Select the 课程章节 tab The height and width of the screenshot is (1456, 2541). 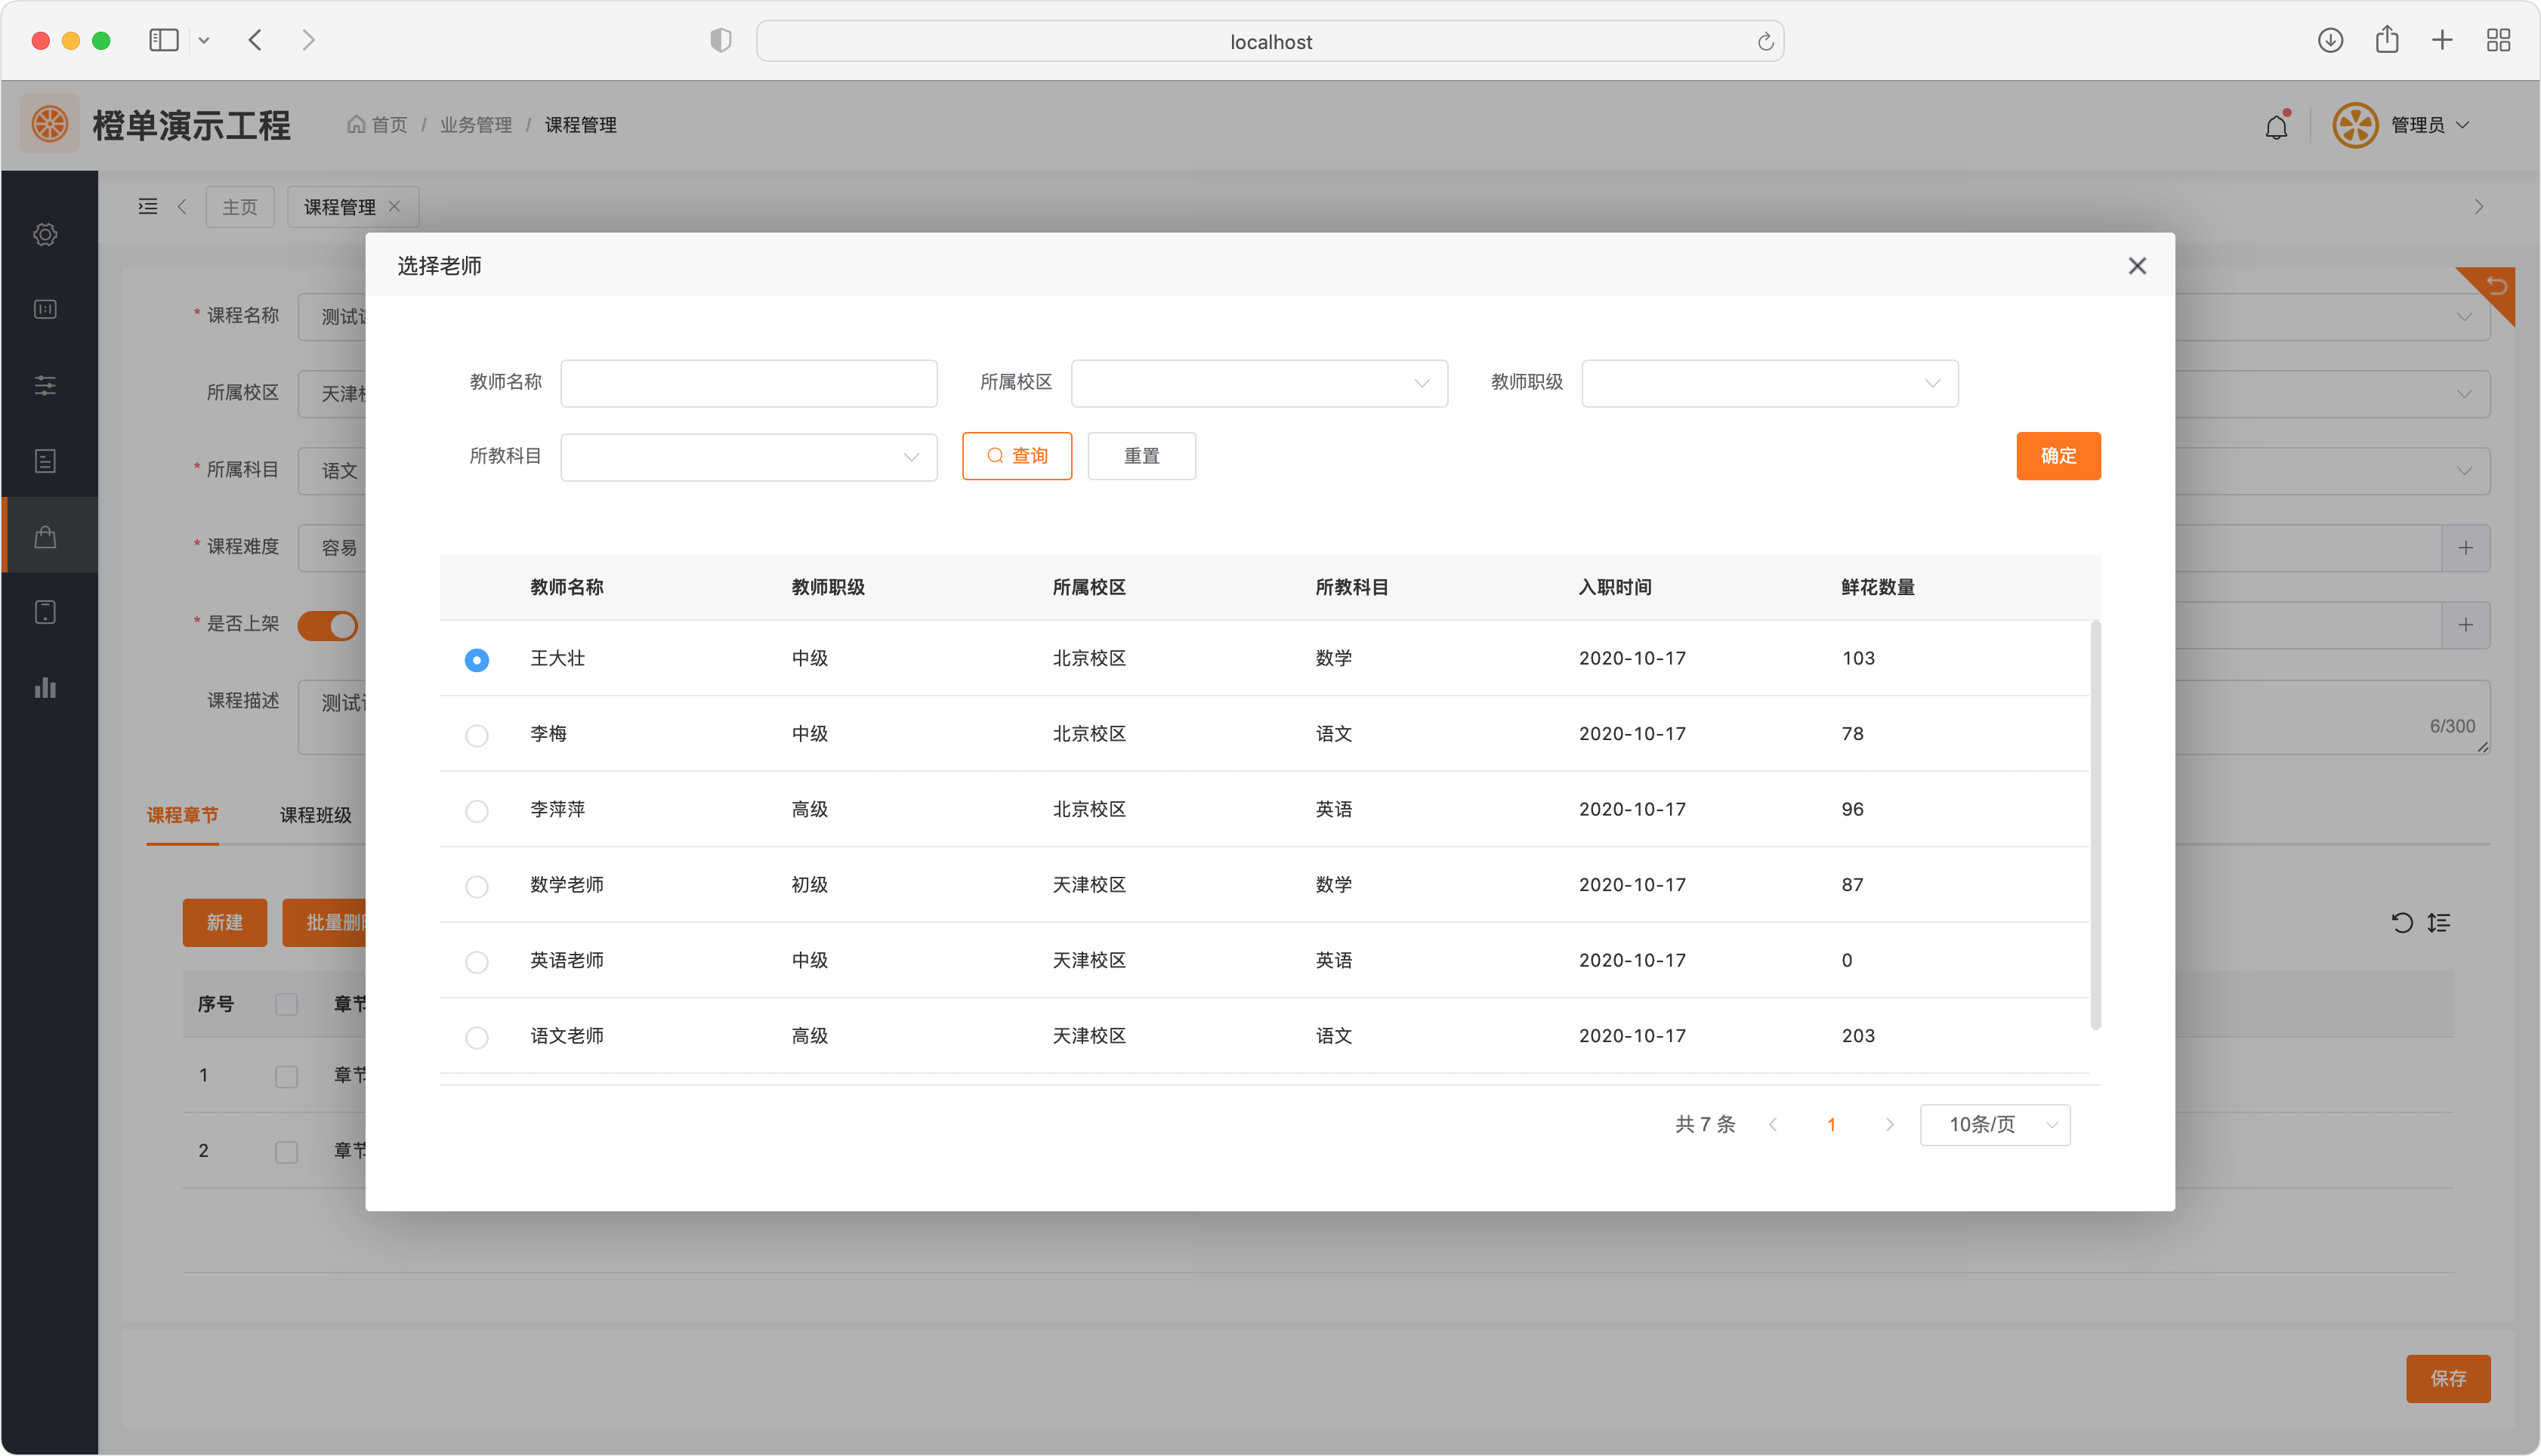point(182,815)
